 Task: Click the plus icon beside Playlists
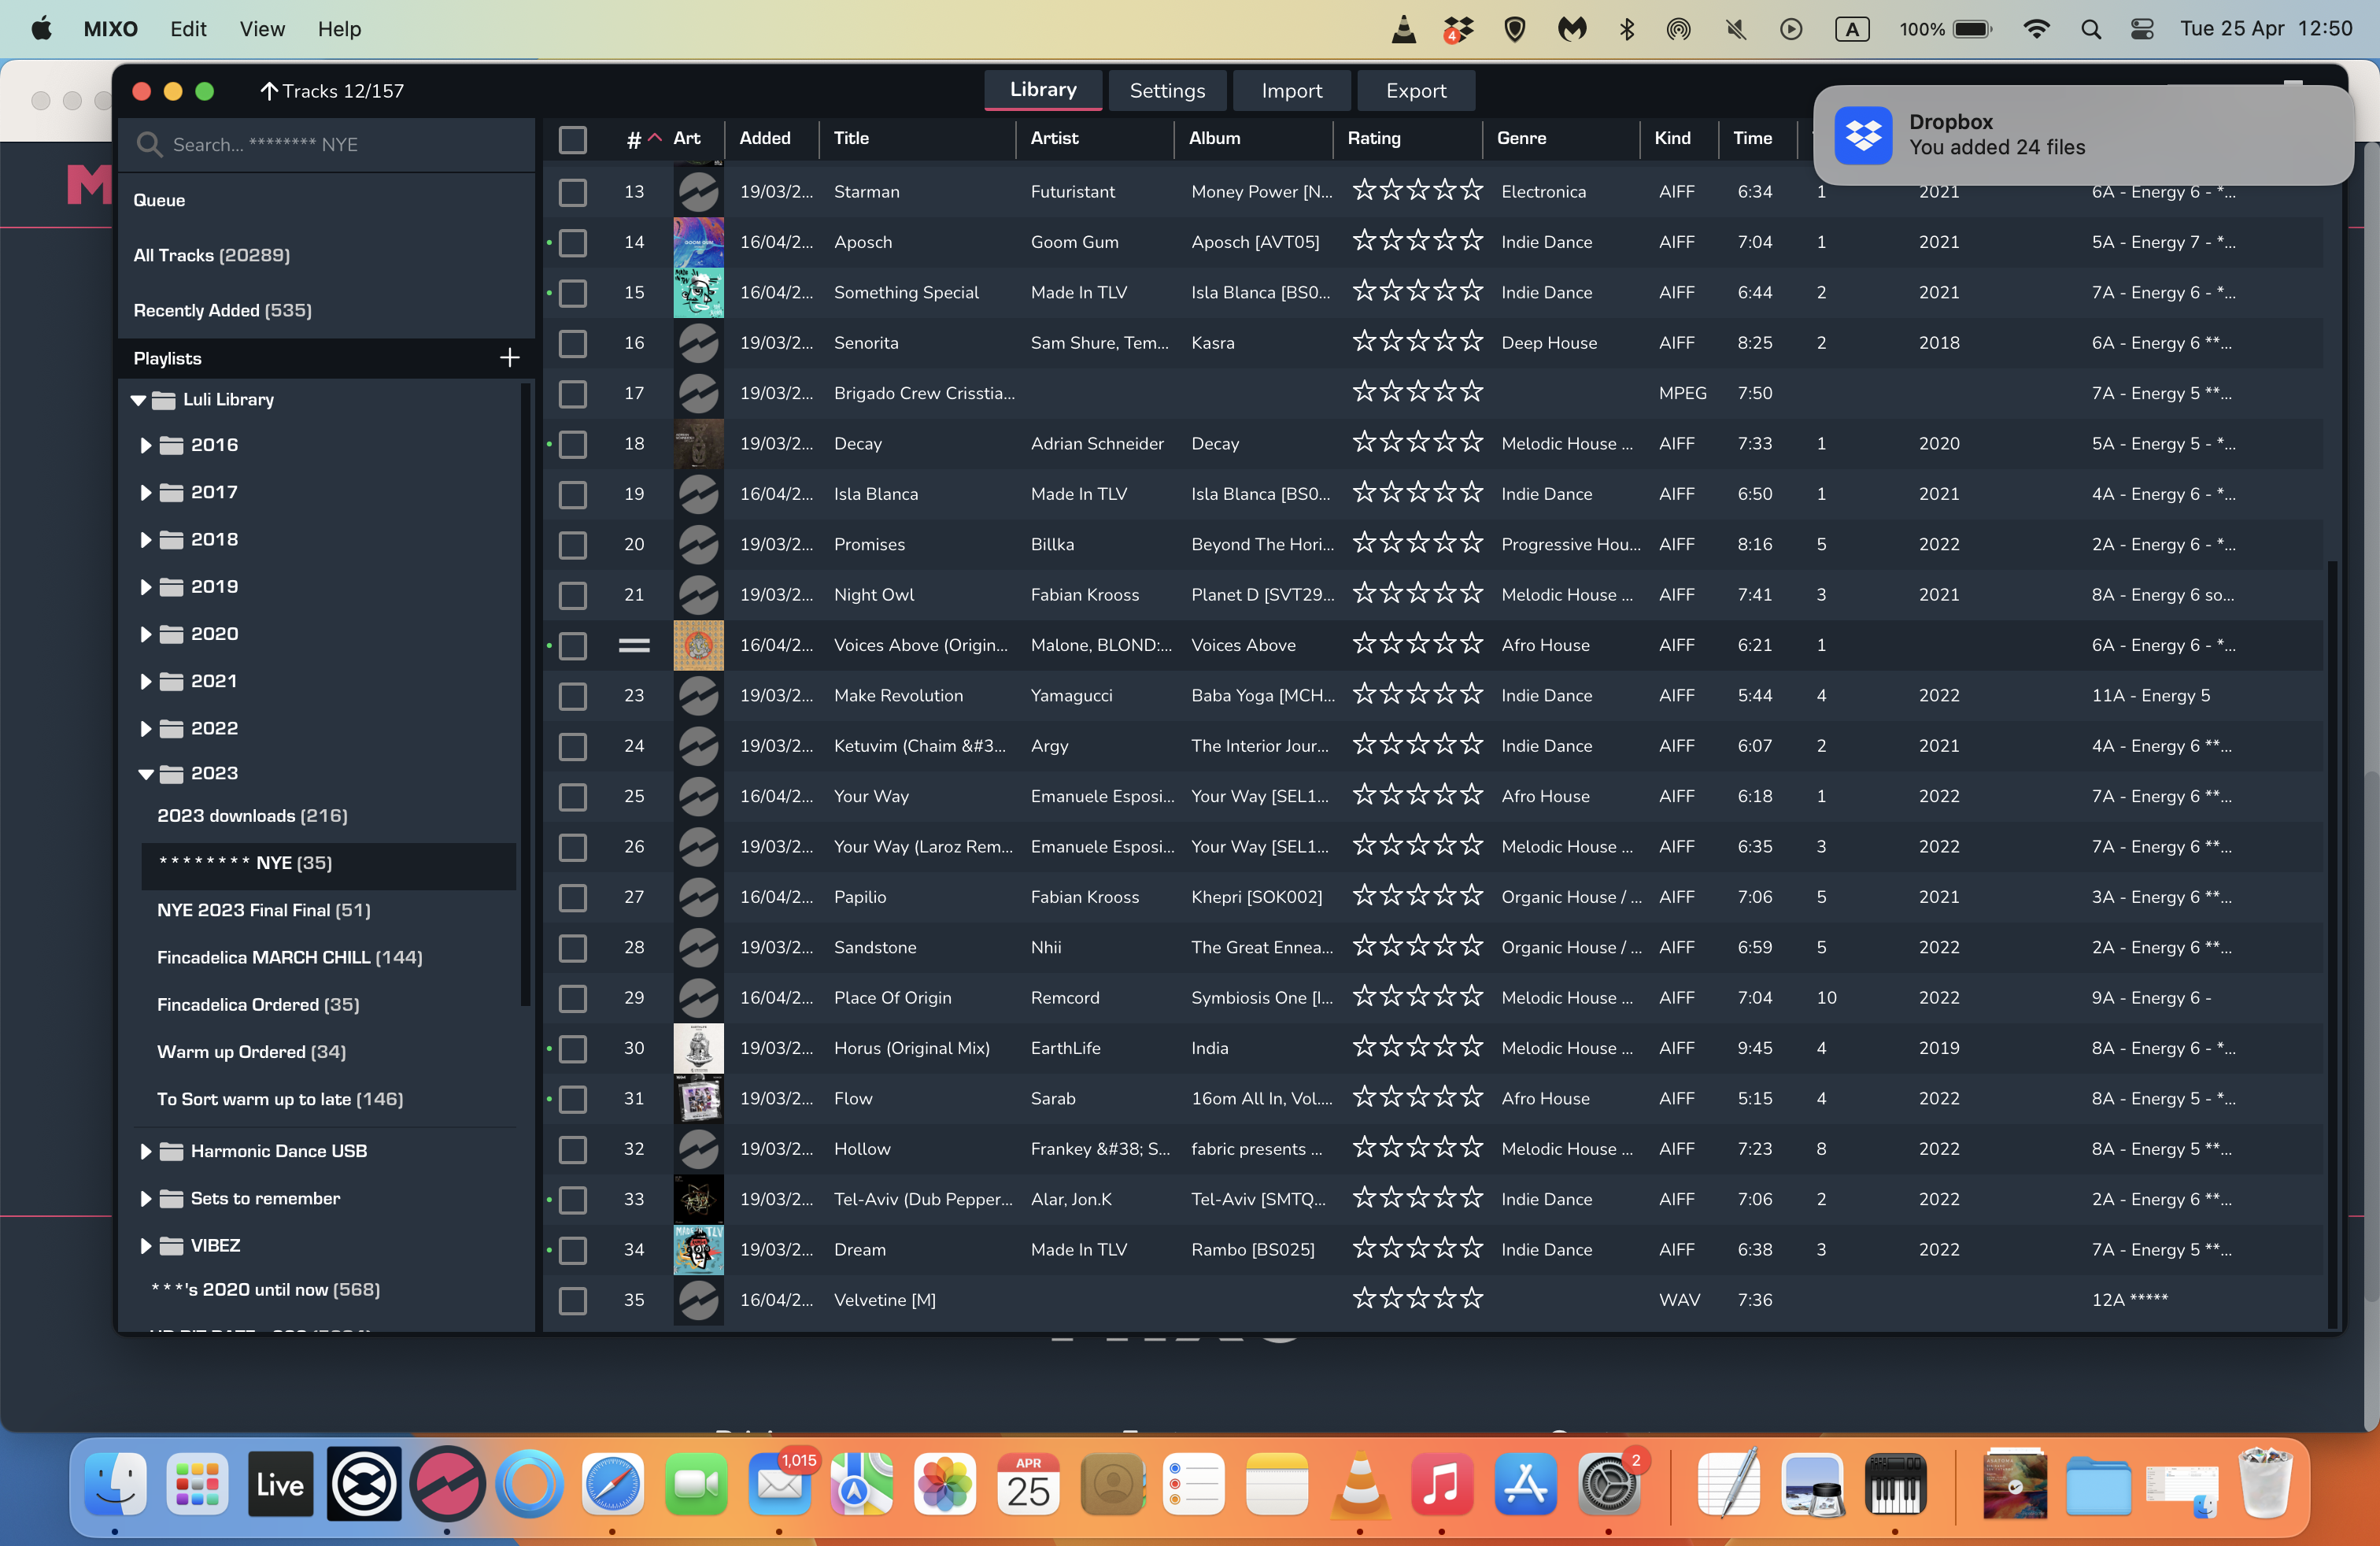click(x=509, y=358)
